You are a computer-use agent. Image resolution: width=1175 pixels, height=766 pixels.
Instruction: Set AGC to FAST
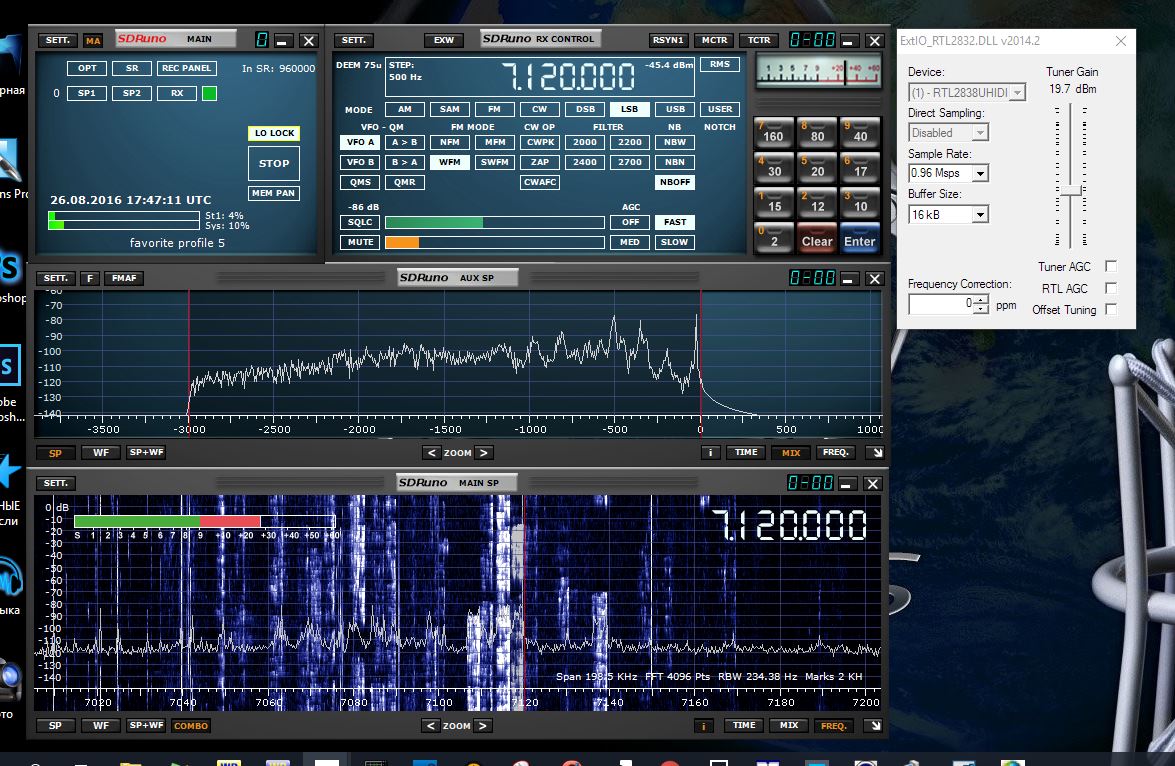click(x=674, y=222)
